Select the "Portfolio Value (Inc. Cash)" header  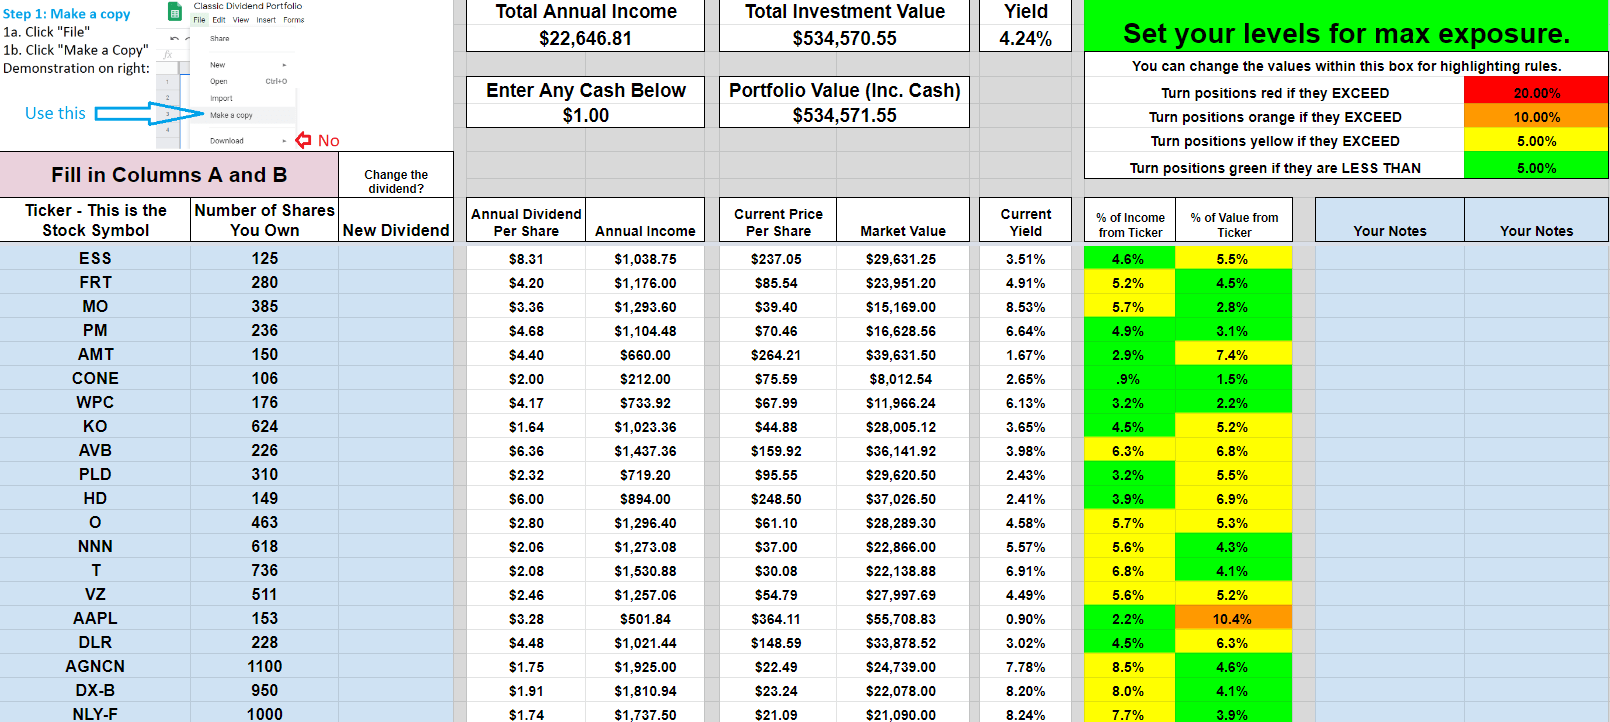(x=844, y=90)
